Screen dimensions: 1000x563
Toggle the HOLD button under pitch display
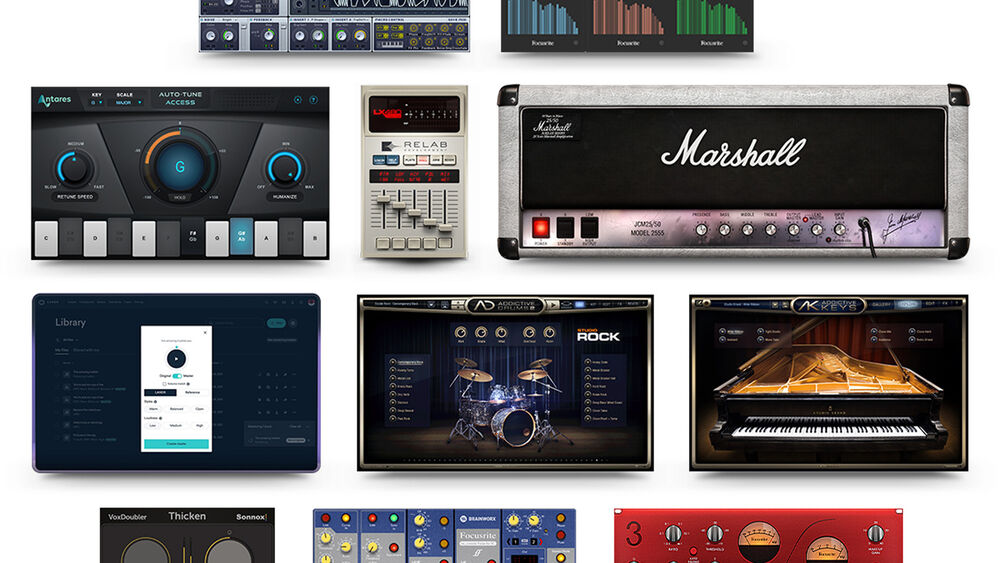pyautogui.click(x=180, y=197)
